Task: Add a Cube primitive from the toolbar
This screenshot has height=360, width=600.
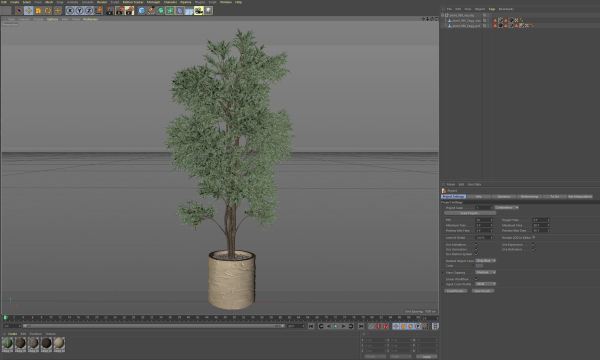Action: point(142,11)
